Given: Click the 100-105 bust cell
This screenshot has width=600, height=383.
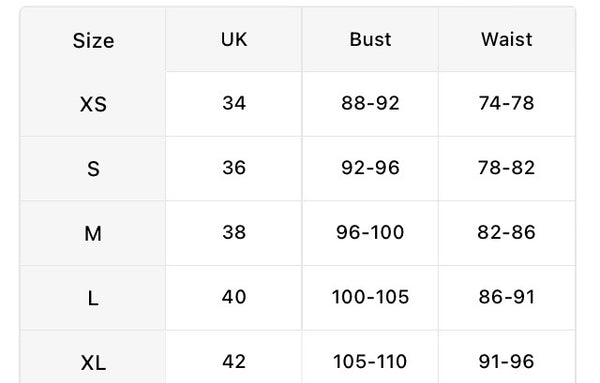Looking at the screenshot, I should click(370, 297).
